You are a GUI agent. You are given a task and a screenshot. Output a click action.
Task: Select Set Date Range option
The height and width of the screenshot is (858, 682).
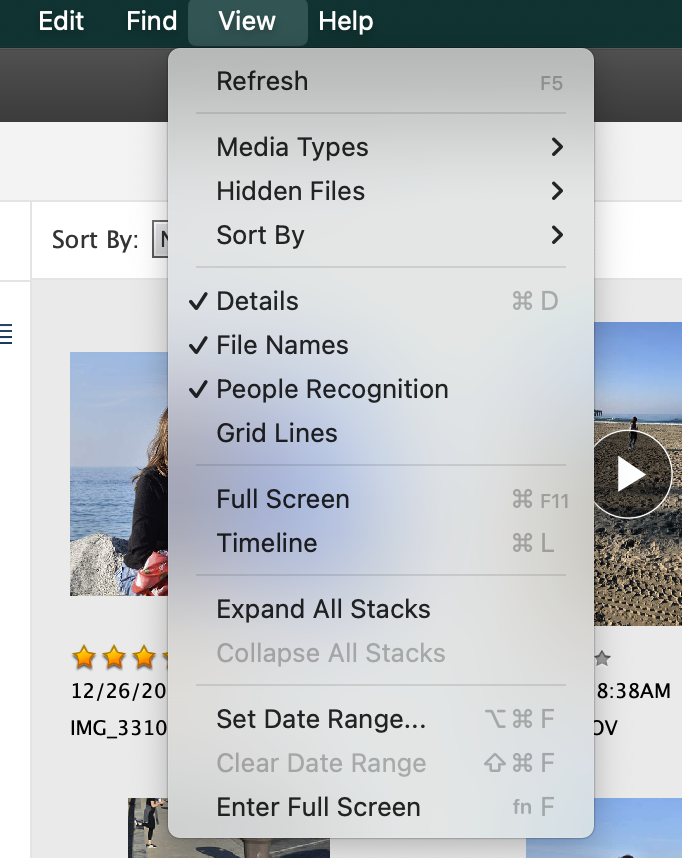click(321, 719)
